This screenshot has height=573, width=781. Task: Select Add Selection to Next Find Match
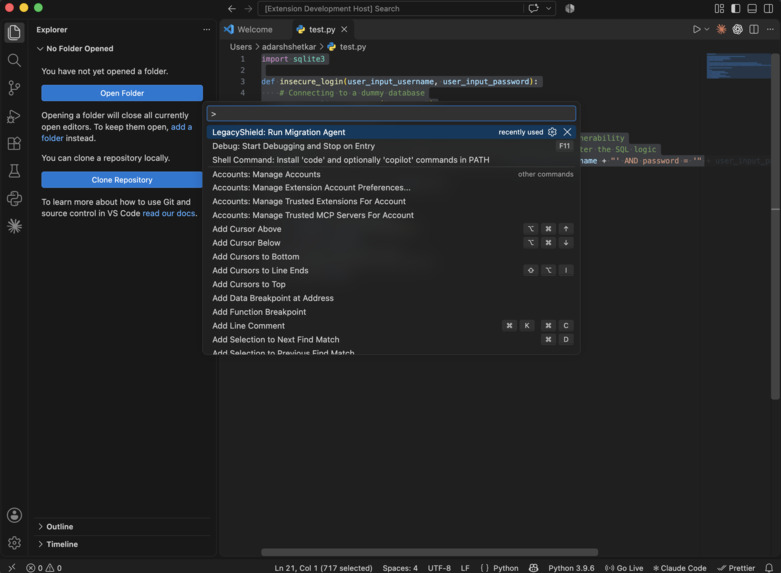click(x=391, y=340)
